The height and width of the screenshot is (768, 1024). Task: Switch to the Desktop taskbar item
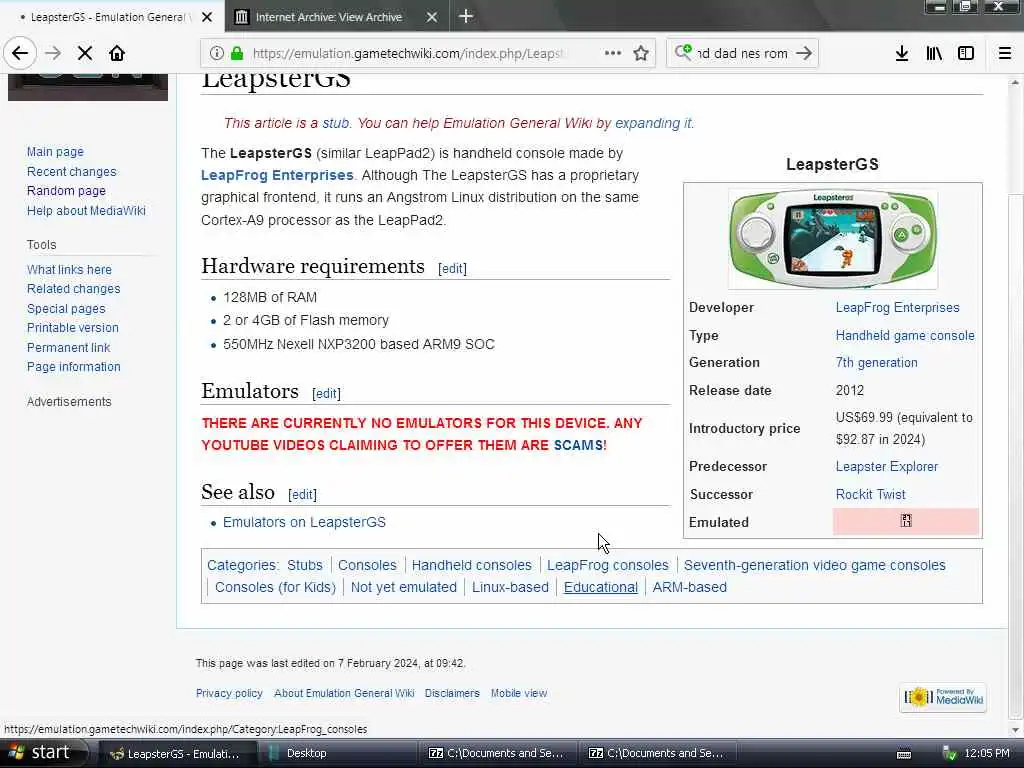click(x=338, y=753)
